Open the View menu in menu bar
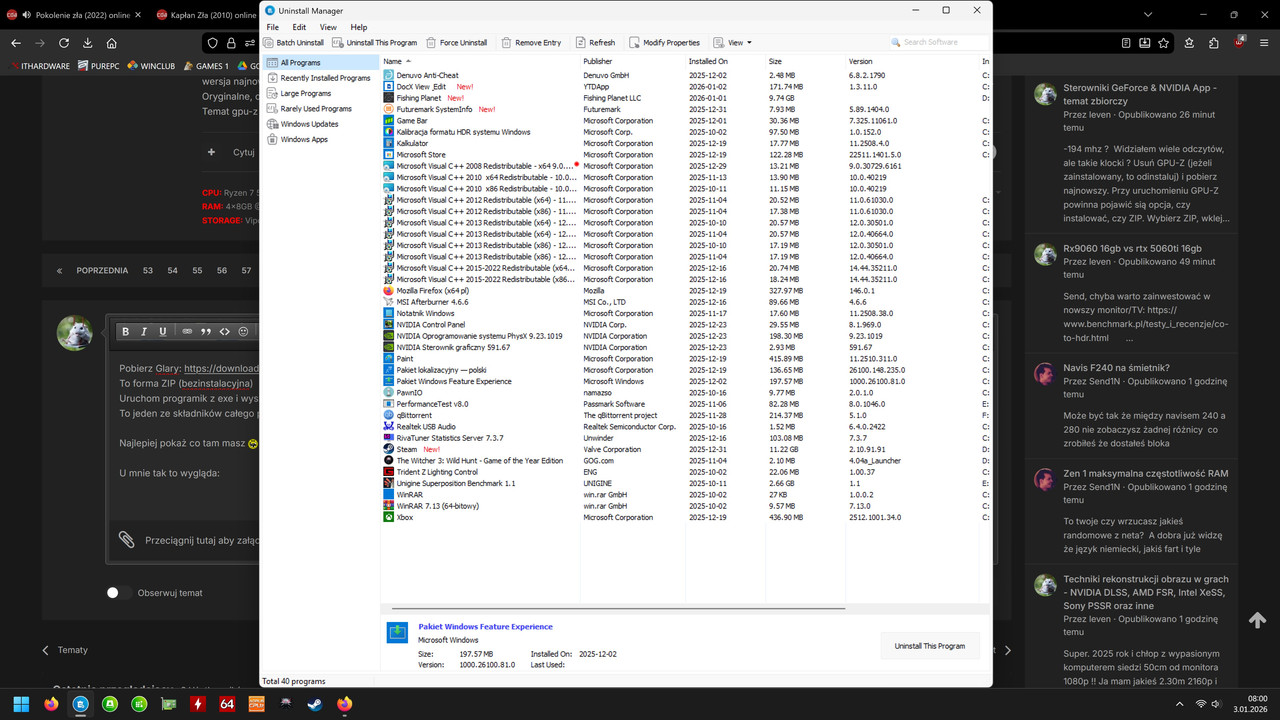The height and width of the screenshot is (720, 1280). 328,27
